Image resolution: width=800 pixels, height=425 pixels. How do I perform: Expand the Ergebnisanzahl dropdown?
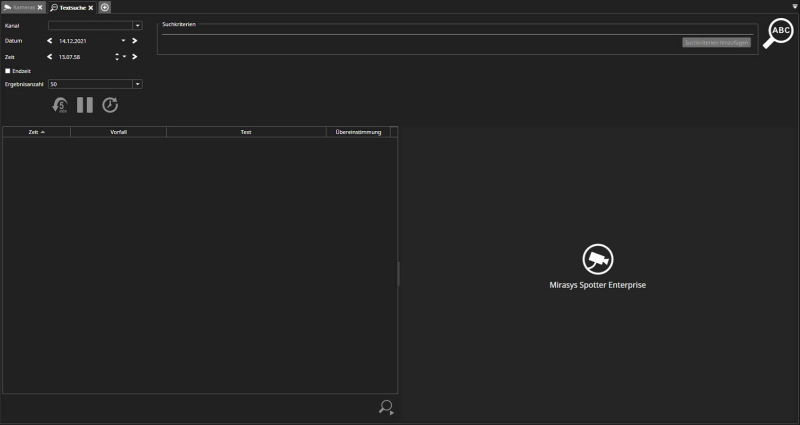click(x=137, y=84)
